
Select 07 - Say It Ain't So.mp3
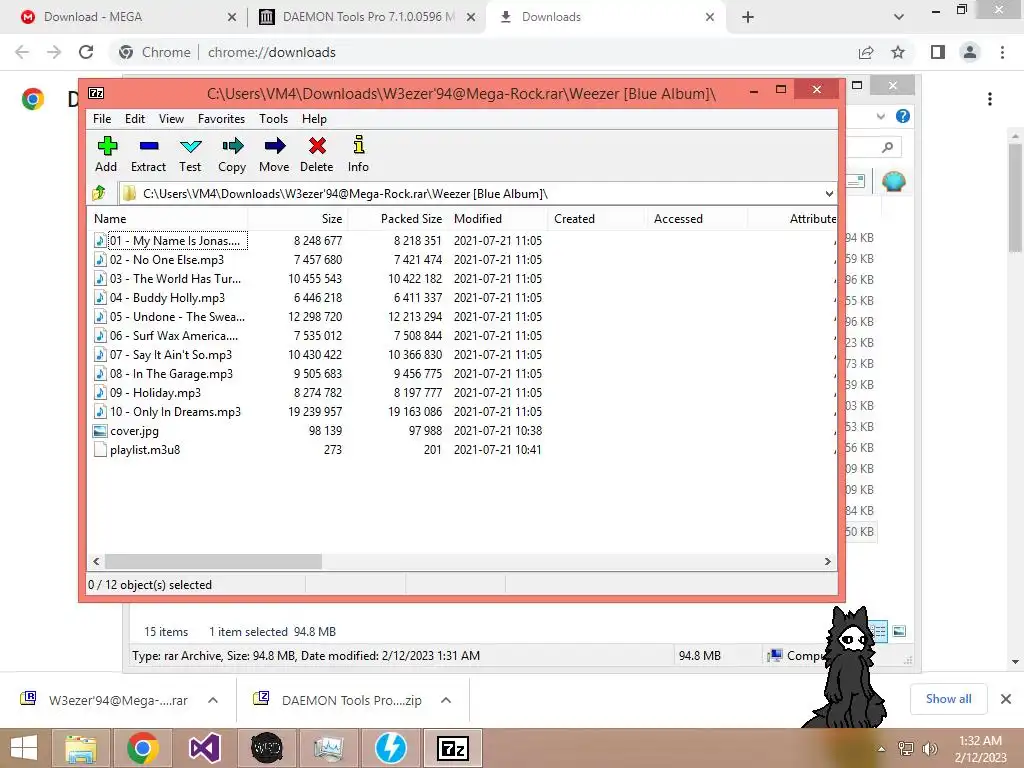[x=170, y=355]
